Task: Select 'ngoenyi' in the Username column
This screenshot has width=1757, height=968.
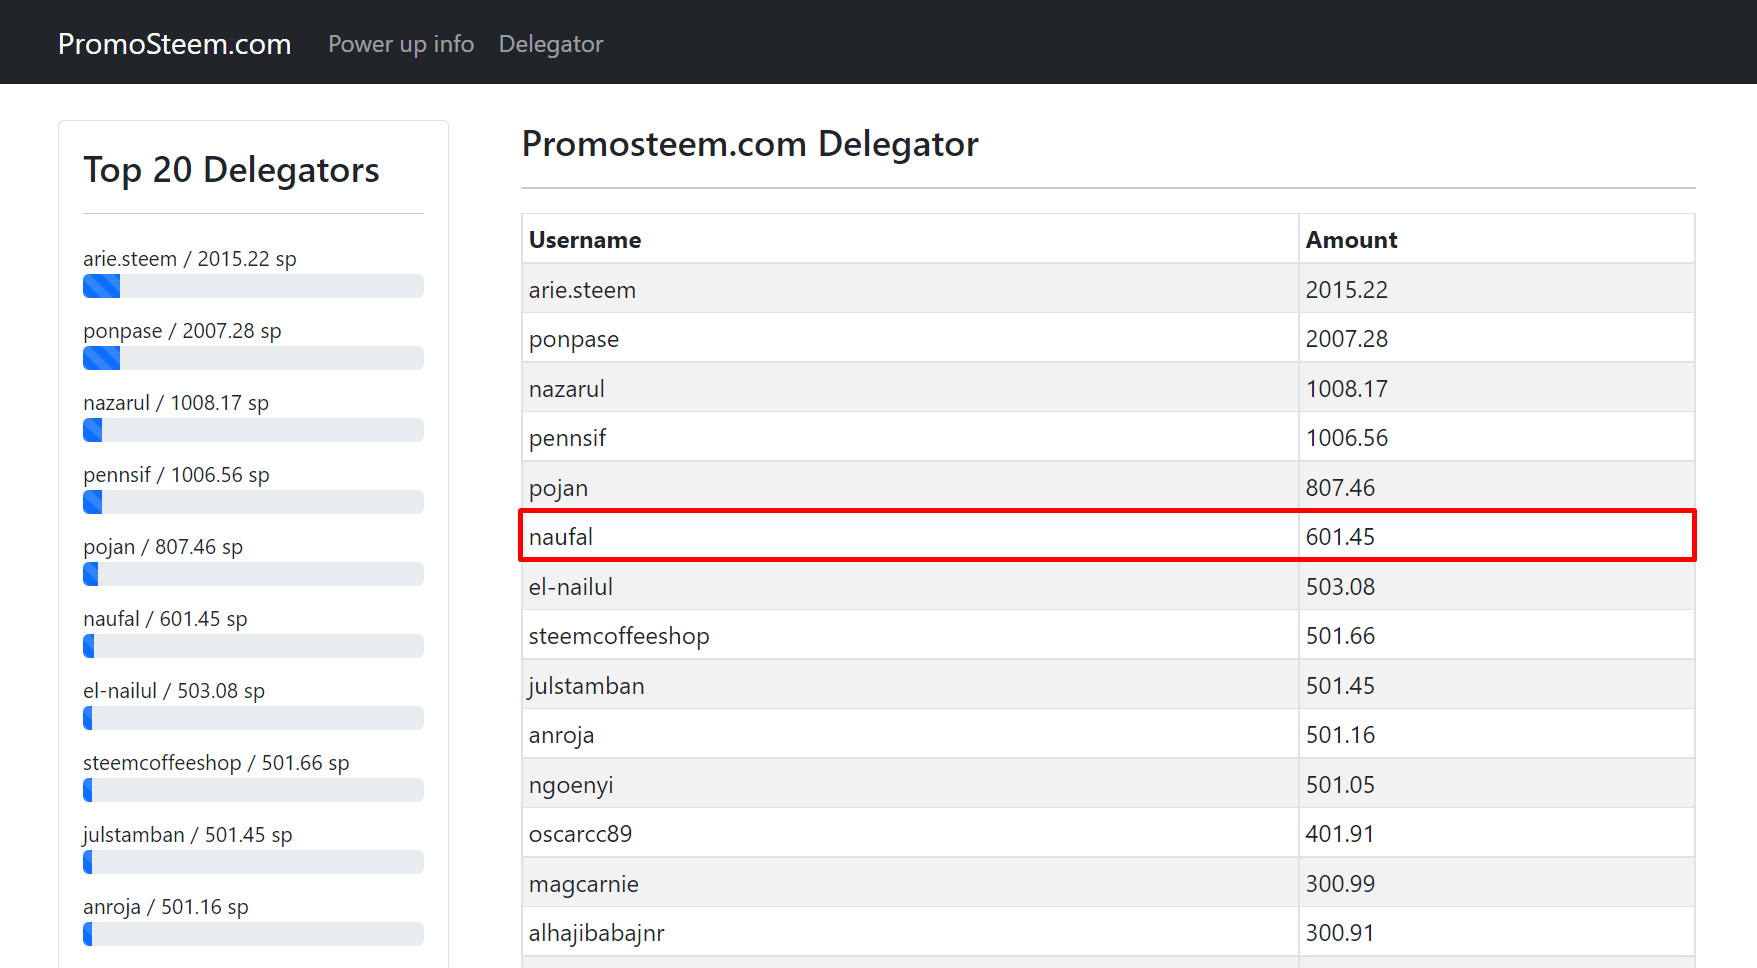Action: (910, 784)
